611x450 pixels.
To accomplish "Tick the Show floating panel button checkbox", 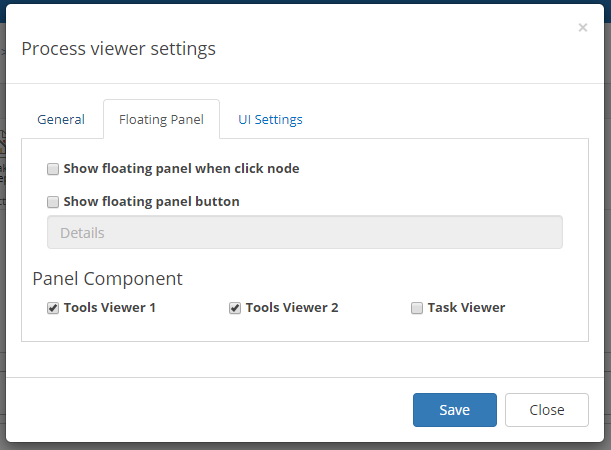I will [x=53, y=202].
